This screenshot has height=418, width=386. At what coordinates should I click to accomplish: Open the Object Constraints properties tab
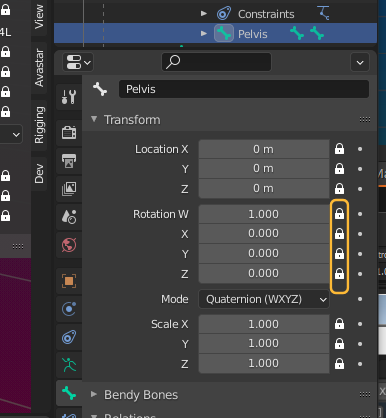click(69, 337)
